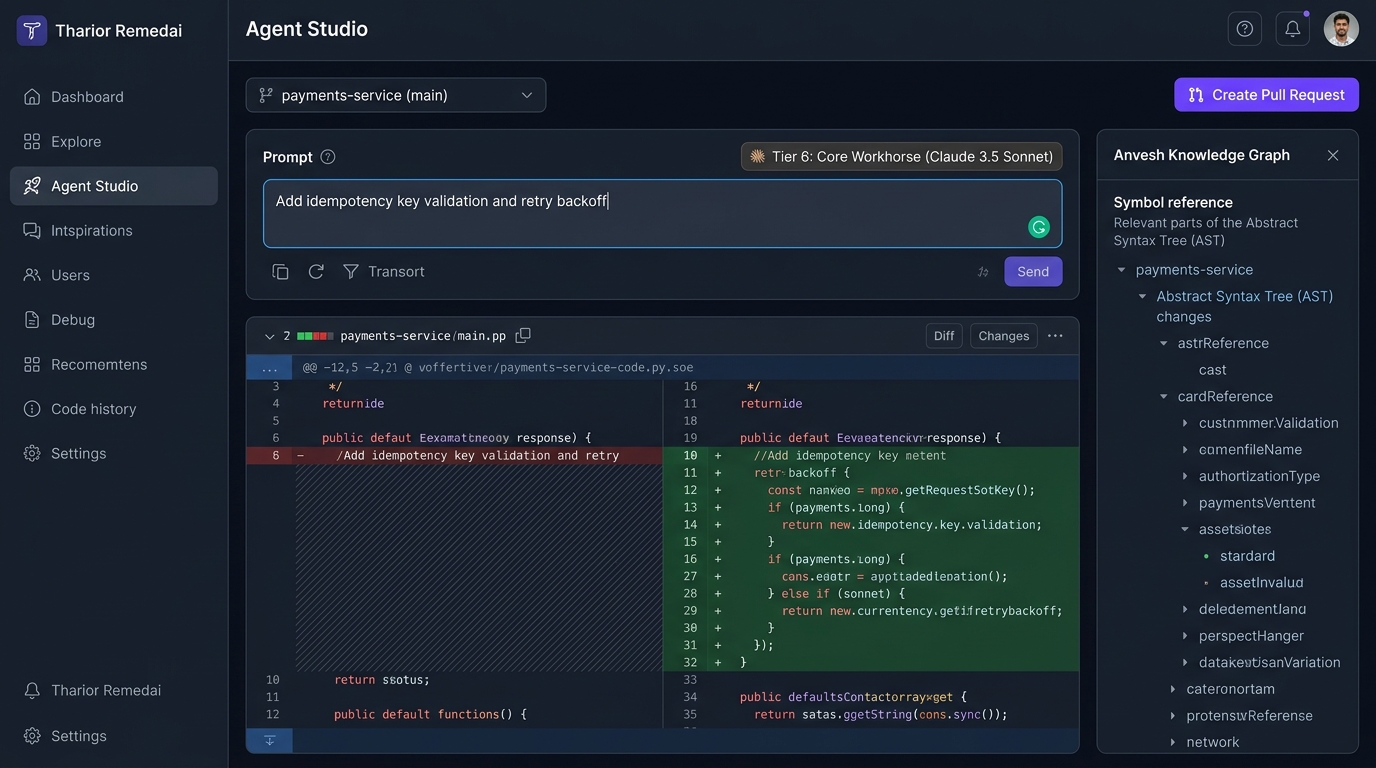Click the Prompt help info icon

tap(327, 157)
